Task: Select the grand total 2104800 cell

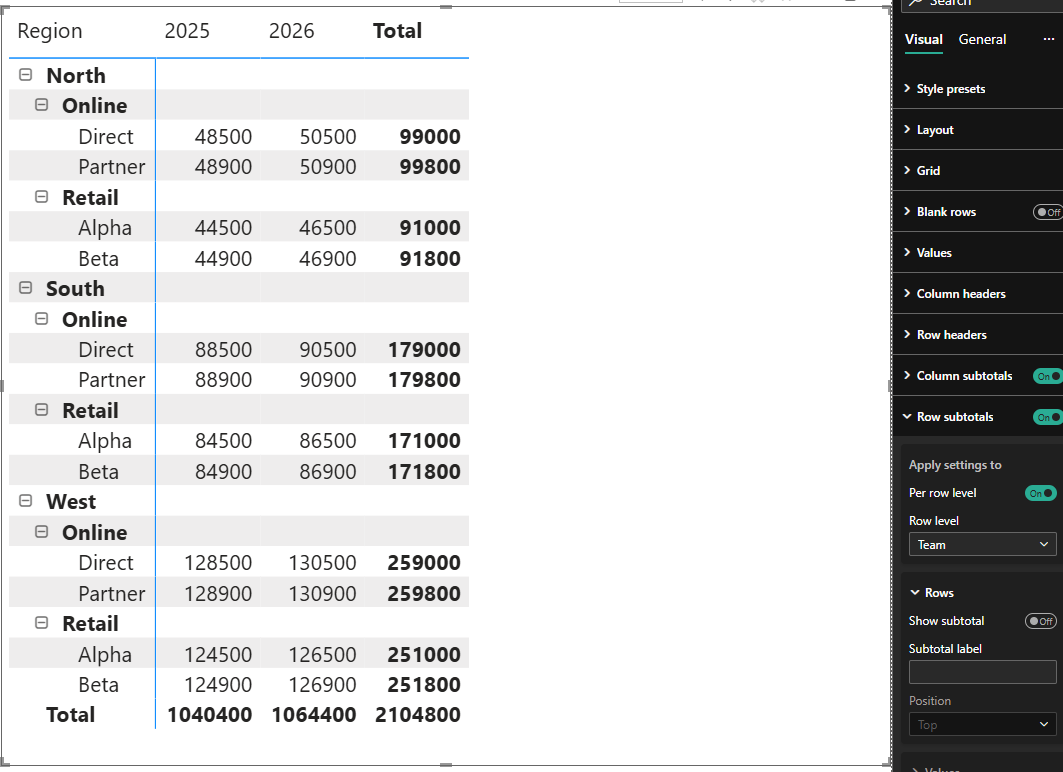Action: click(x=418, y=714)
